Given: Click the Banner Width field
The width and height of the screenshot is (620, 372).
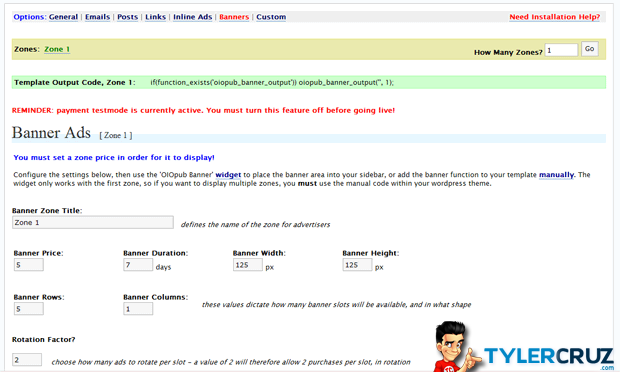Looking at the screenshot, I should coord(248,264).
